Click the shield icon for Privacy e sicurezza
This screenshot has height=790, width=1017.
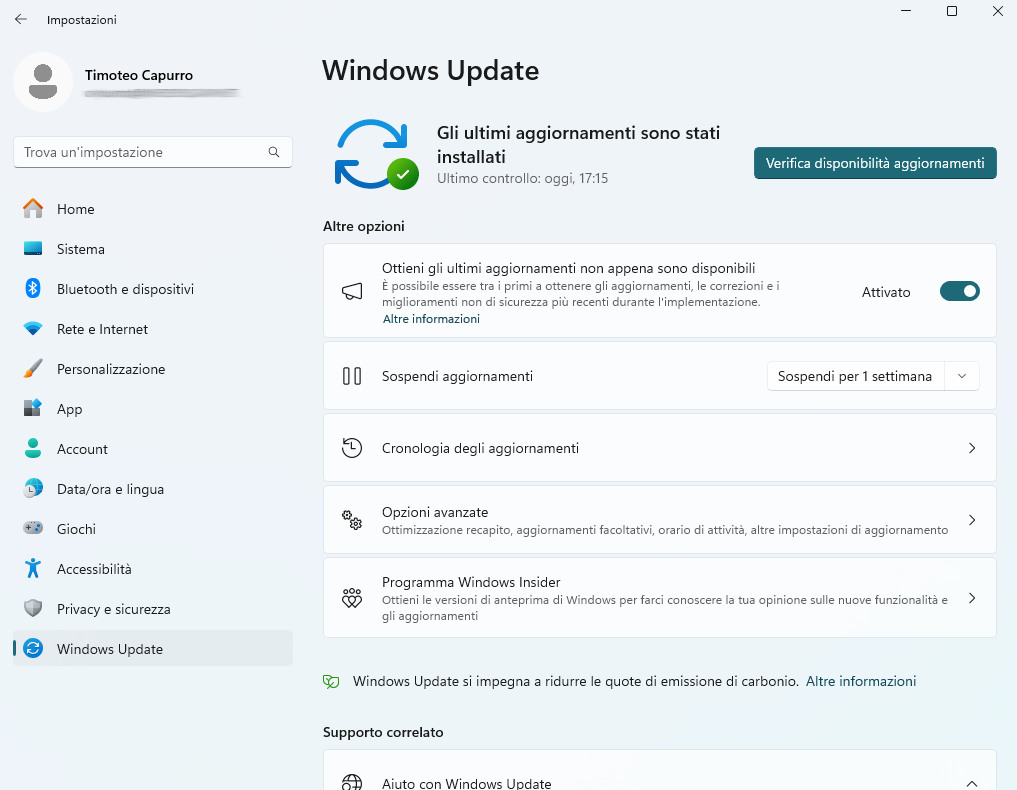[x=33, y=608]
